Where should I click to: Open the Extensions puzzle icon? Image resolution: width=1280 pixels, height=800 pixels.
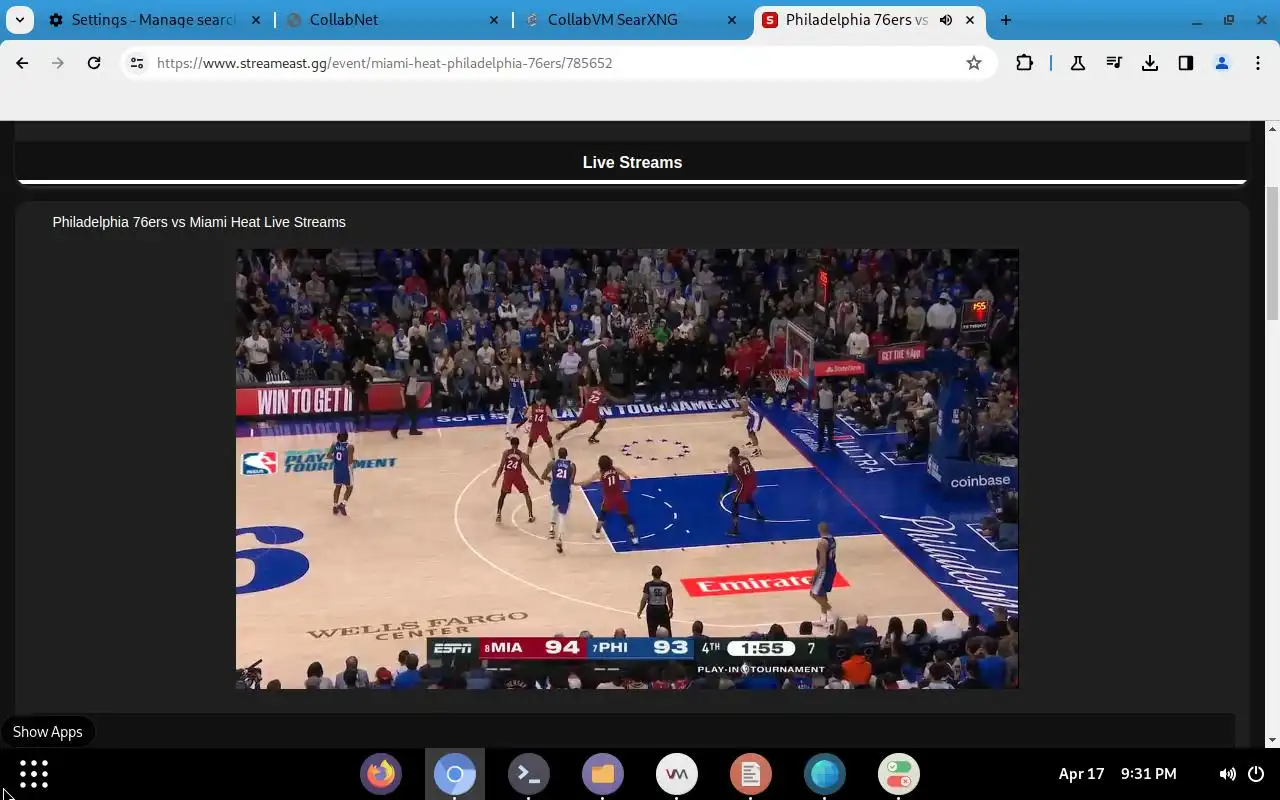tap(1024, 63)
